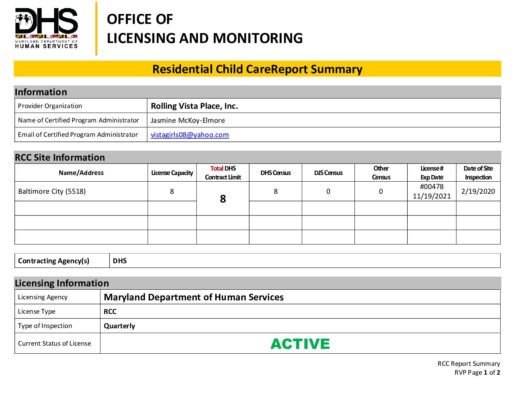Click the 2/19/2020 site inspection date
The image size is (518, 400).
point(478,191)
